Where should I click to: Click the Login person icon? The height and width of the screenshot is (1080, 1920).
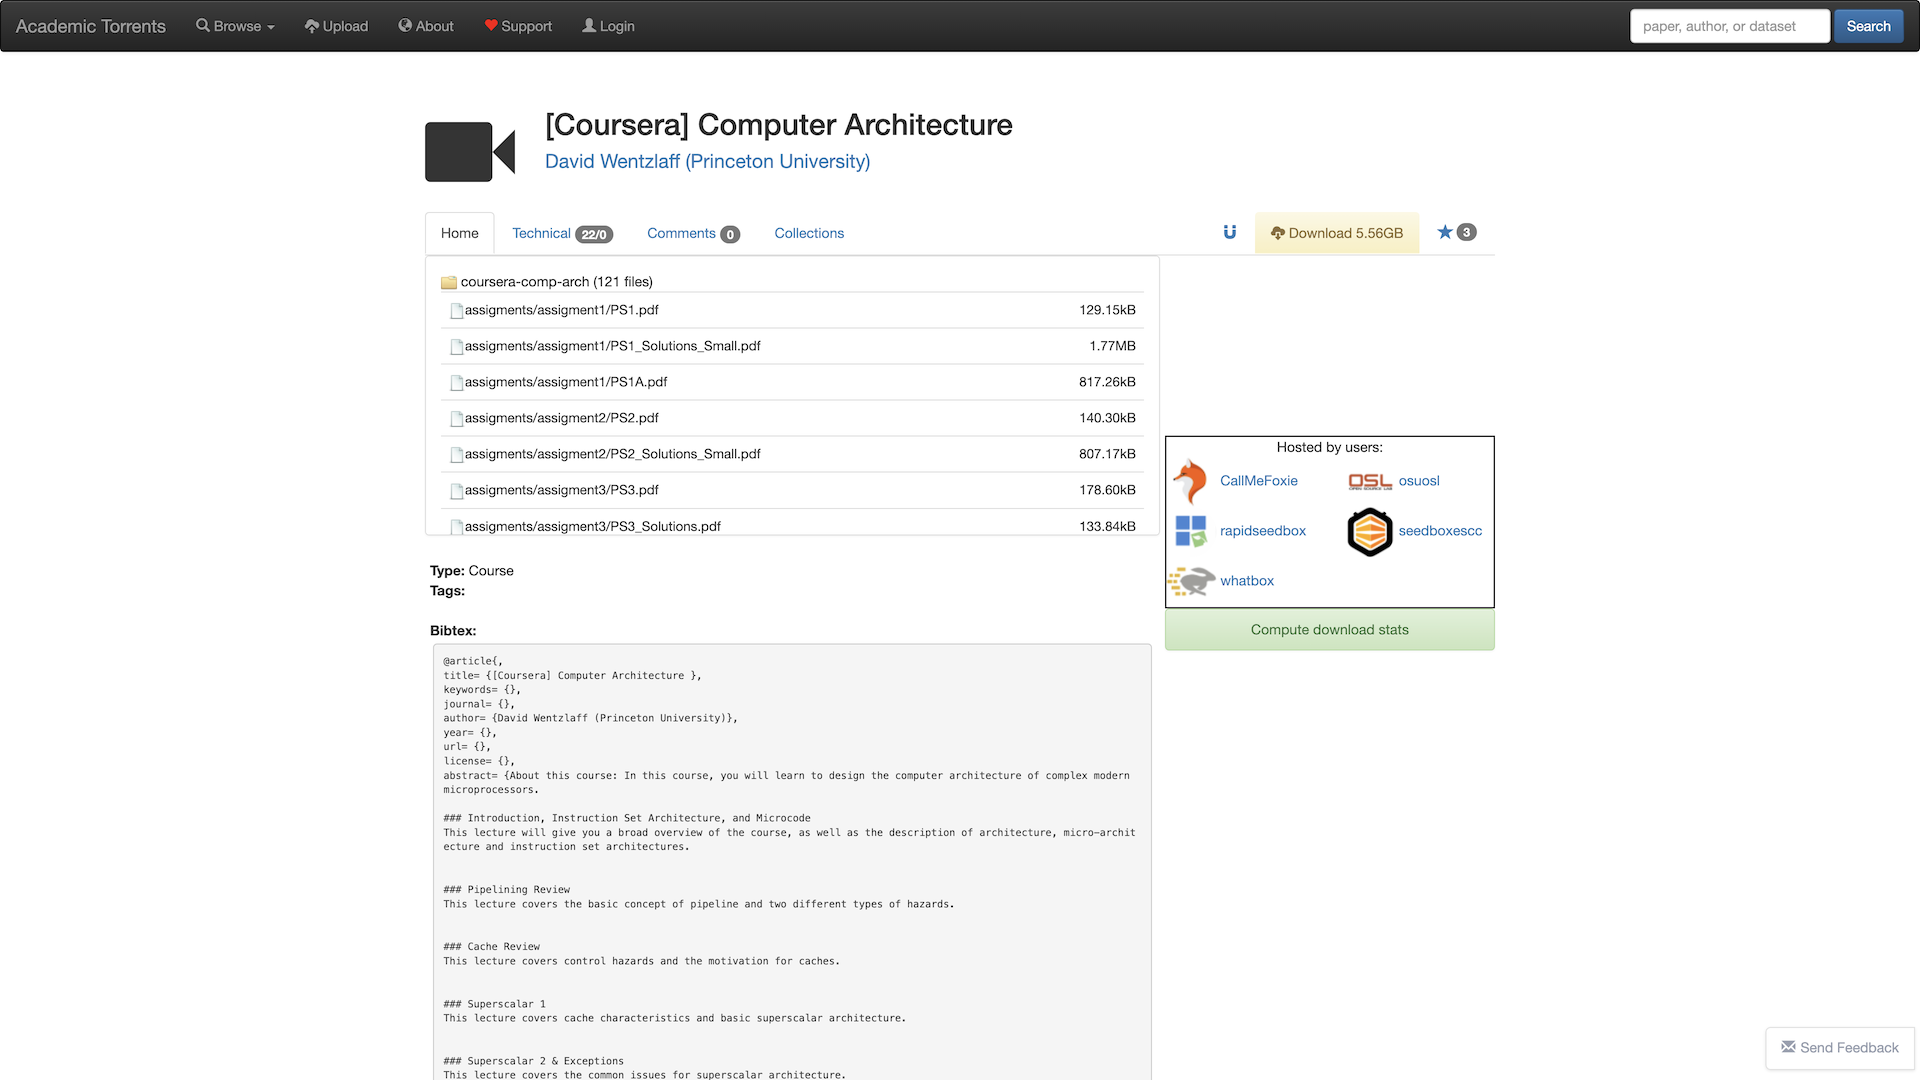[589, 25]
